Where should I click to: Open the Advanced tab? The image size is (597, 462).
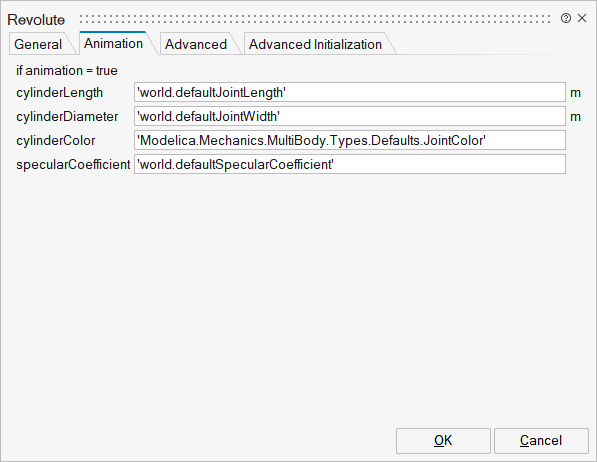tap(196, 44)
